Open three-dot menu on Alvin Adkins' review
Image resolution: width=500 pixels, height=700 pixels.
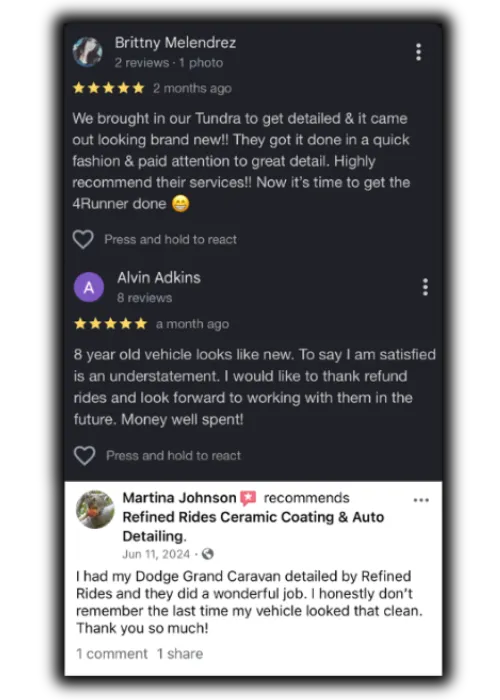point(425,287)
